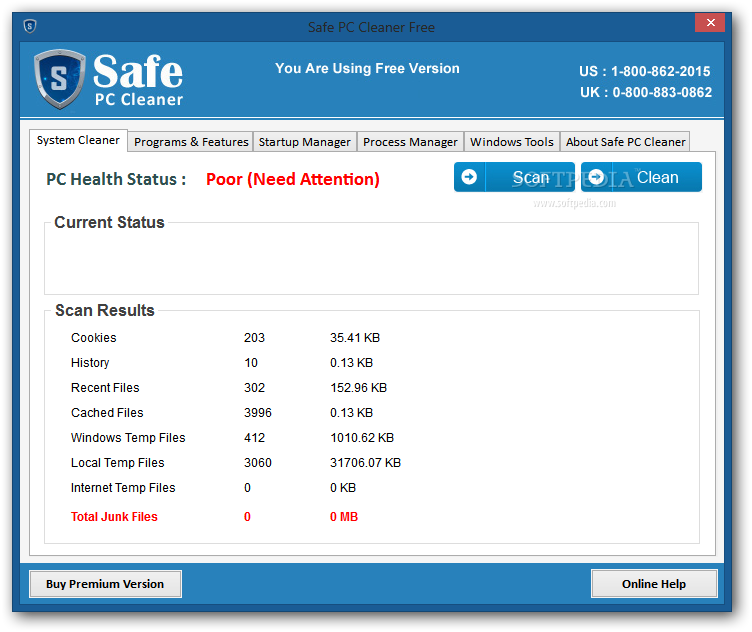Click the Clean button arrow icon
The height and width of the screenshot is (632, 752).
coord(596,177)
